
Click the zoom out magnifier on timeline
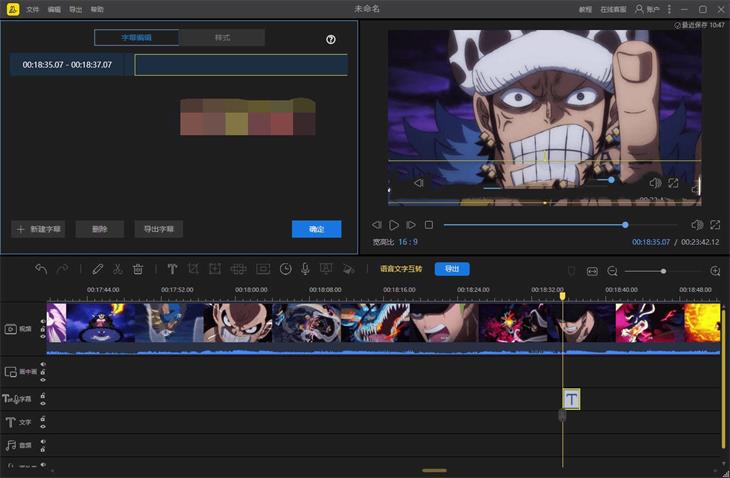click(613, 271)
